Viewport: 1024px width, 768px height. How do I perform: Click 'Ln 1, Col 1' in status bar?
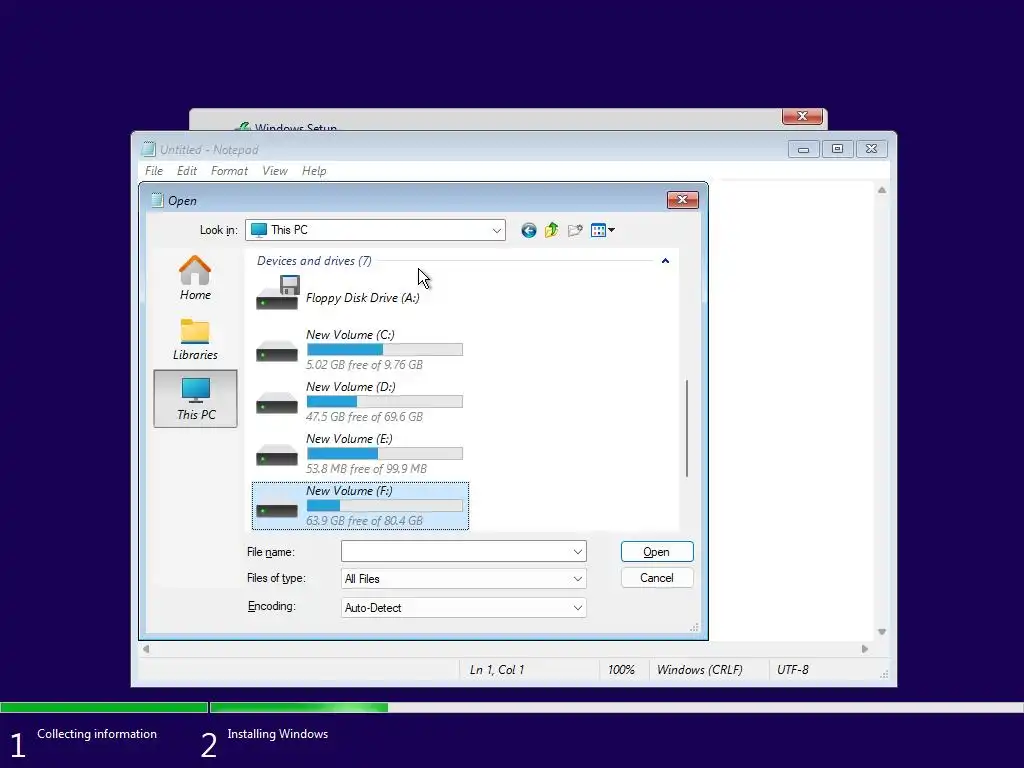click(497, 670)
